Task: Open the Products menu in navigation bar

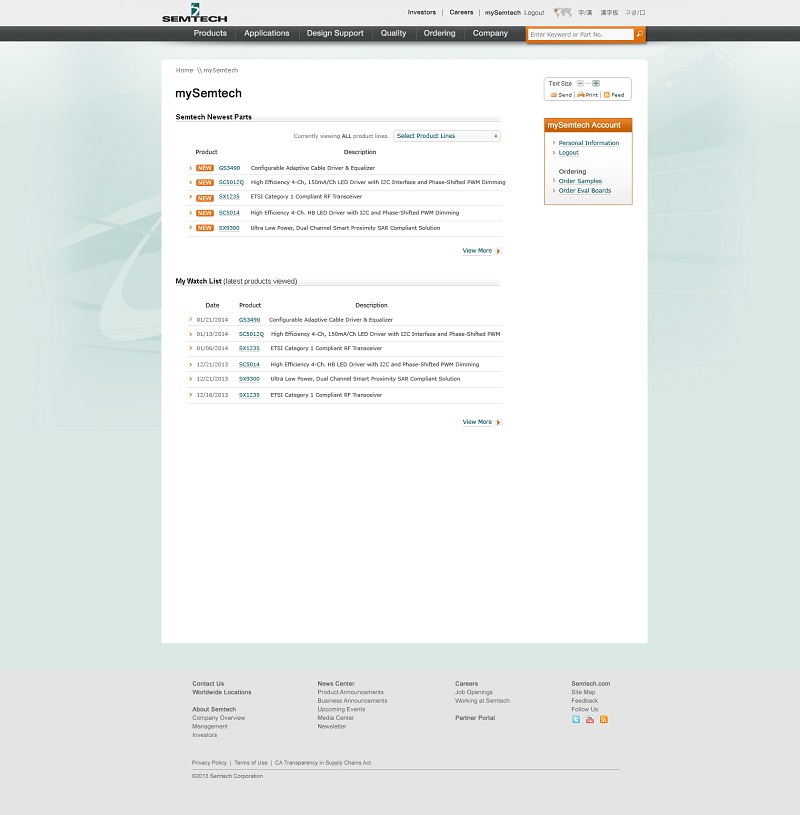Action: 210,33
